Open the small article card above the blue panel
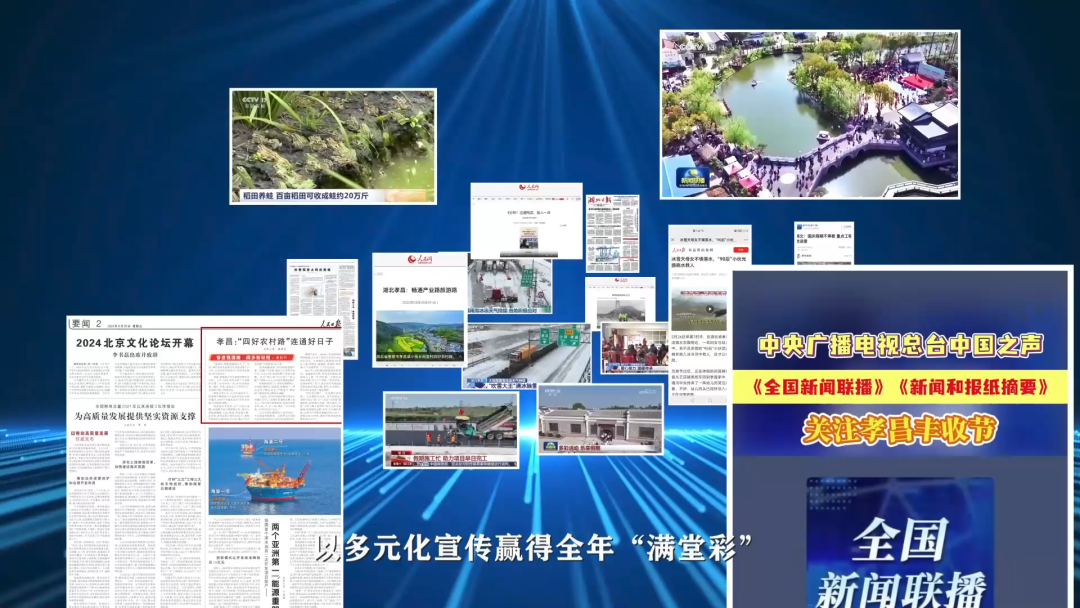1080x608 pixels. point(824,243)
